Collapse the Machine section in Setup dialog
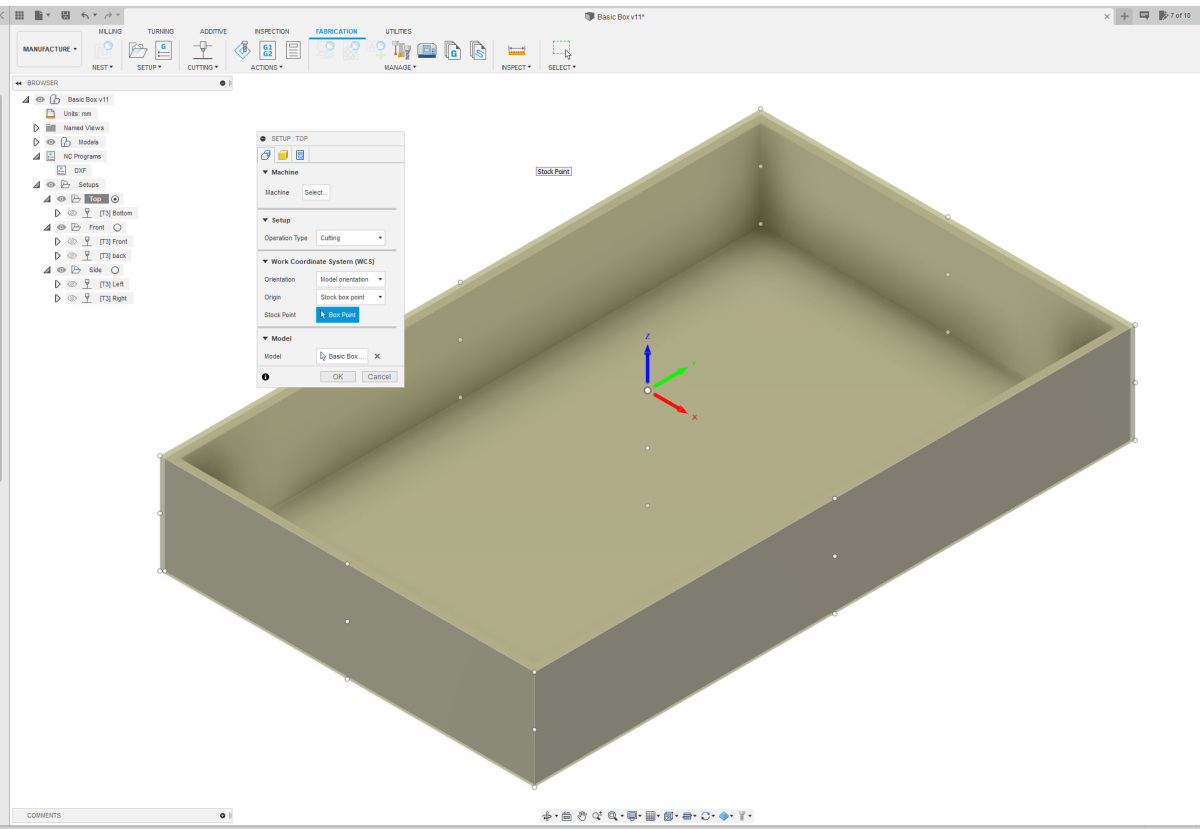 (x=265, y=172)
